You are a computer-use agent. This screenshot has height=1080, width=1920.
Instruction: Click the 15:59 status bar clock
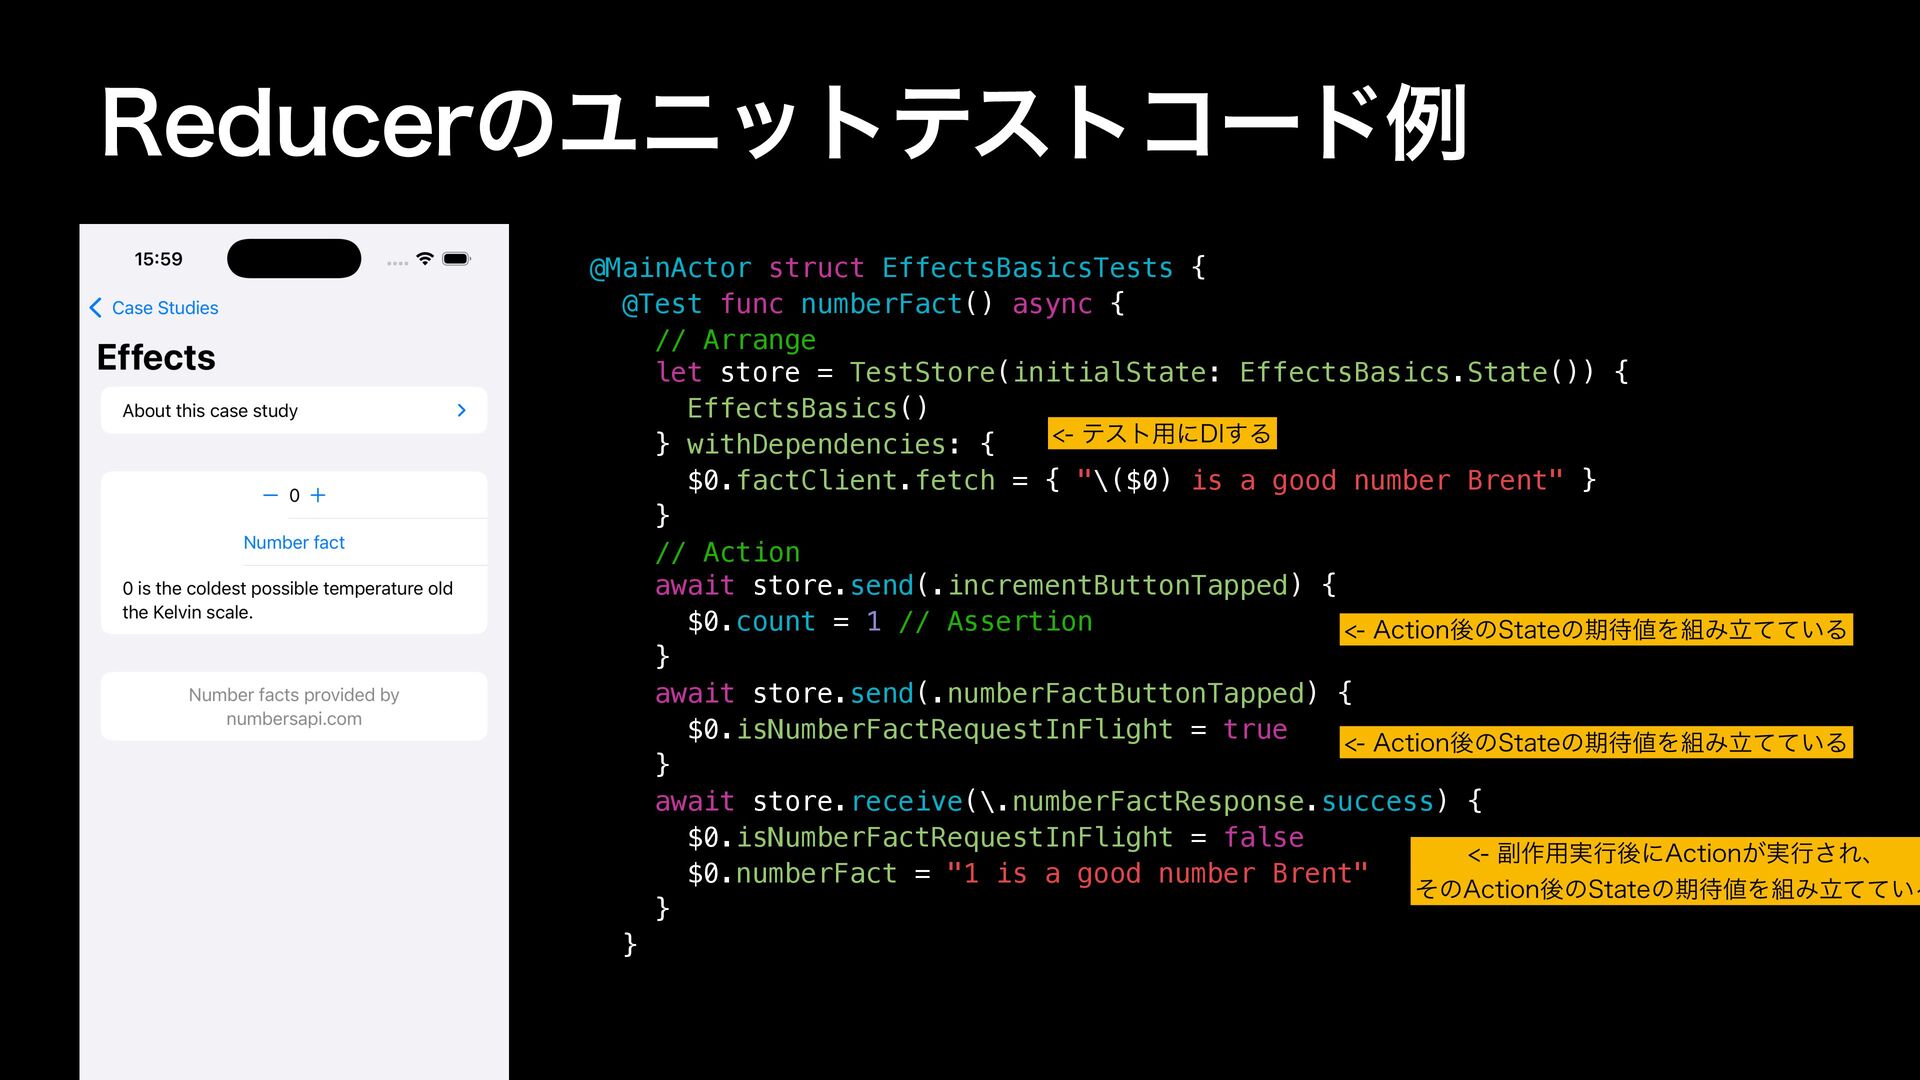(158, 259)
